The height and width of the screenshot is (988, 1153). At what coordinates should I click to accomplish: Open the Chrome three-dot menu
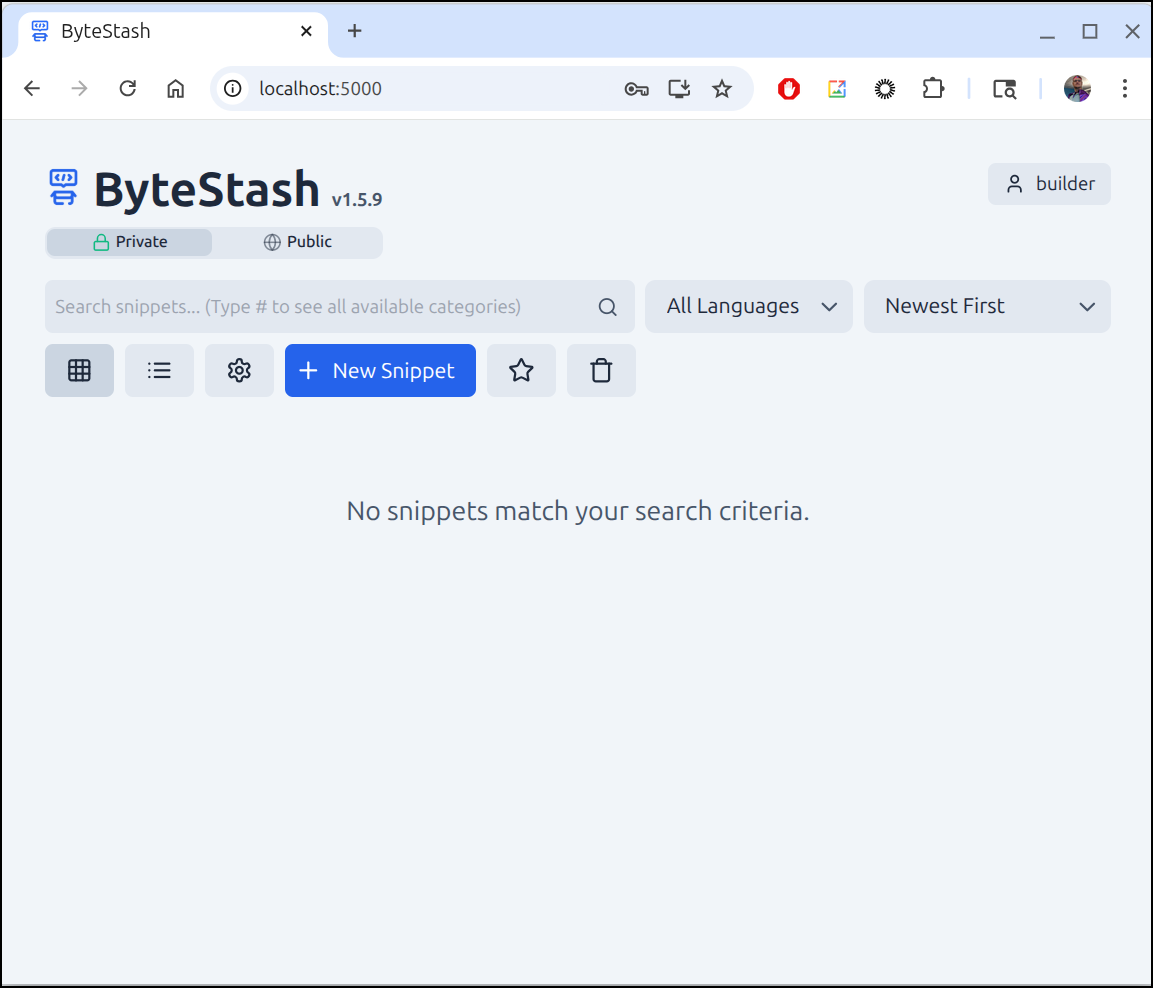1125,89
